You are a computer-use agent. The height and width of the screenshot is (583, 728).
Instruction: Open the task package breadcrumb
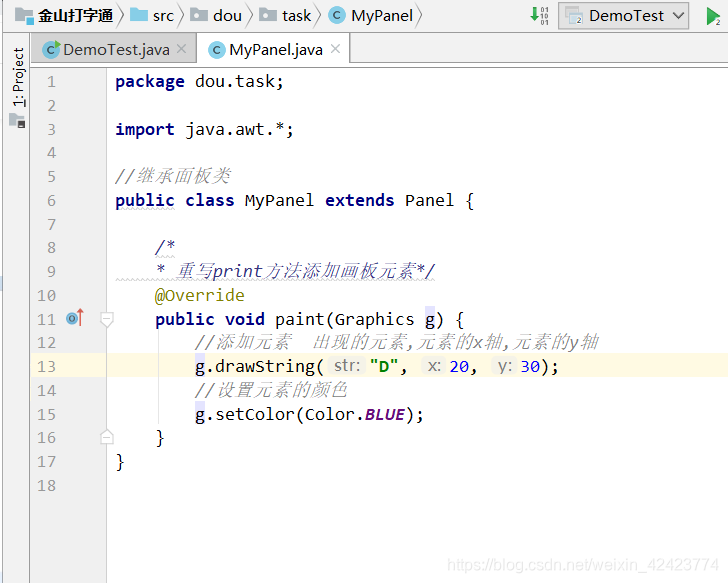pos(285,16)
